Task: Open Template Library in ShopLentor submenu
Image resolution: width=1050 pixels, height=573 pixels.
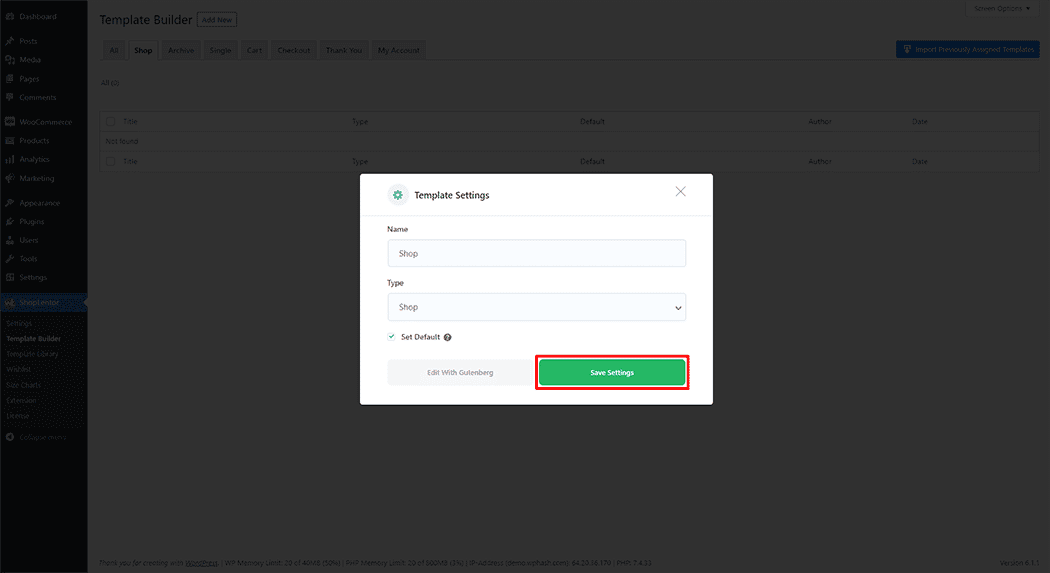Action: coord(32,354)
